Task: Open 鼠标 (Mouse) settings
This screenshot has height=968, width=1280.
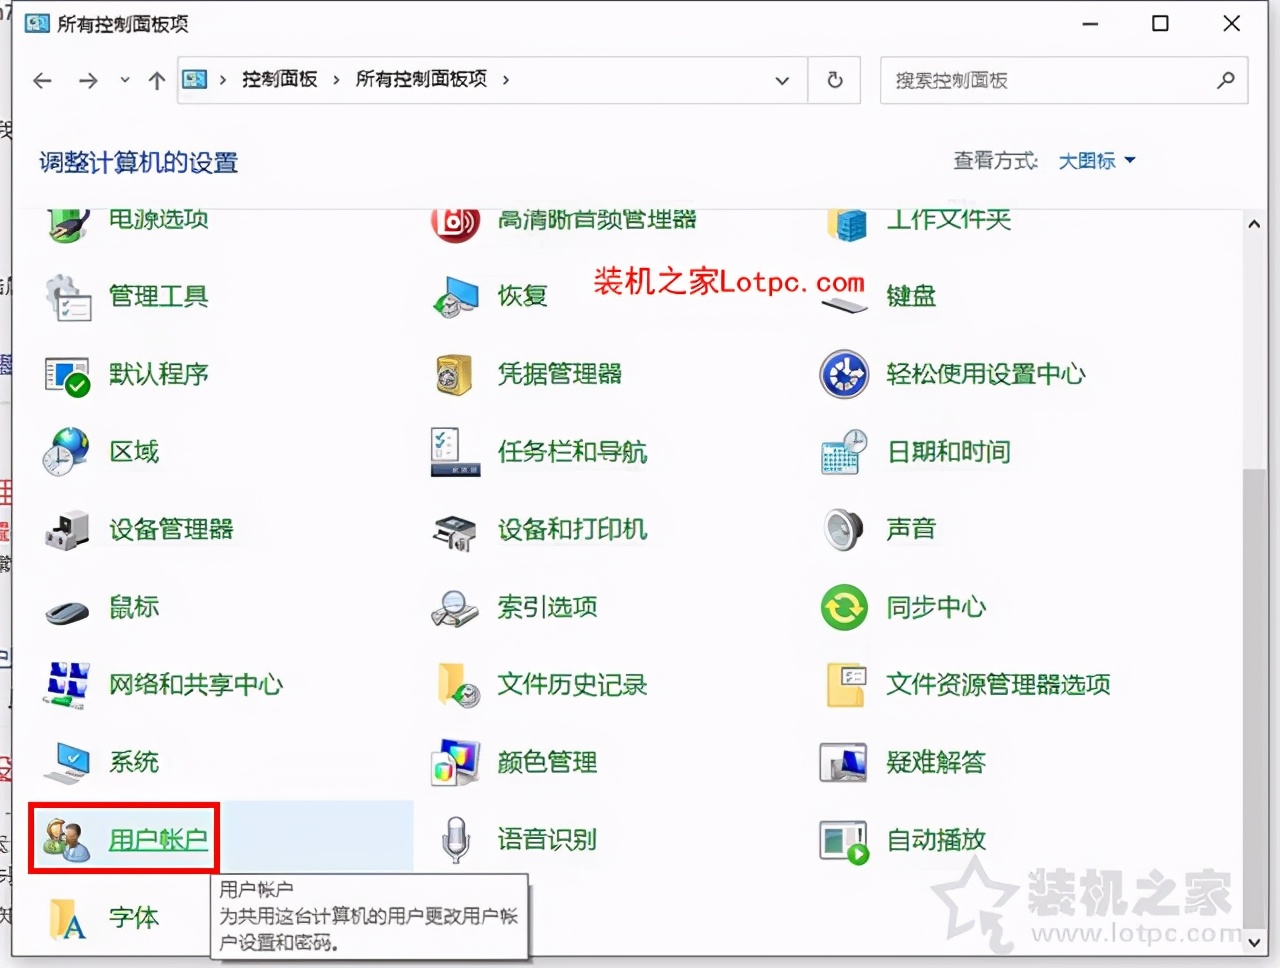Action: point(133,607)
